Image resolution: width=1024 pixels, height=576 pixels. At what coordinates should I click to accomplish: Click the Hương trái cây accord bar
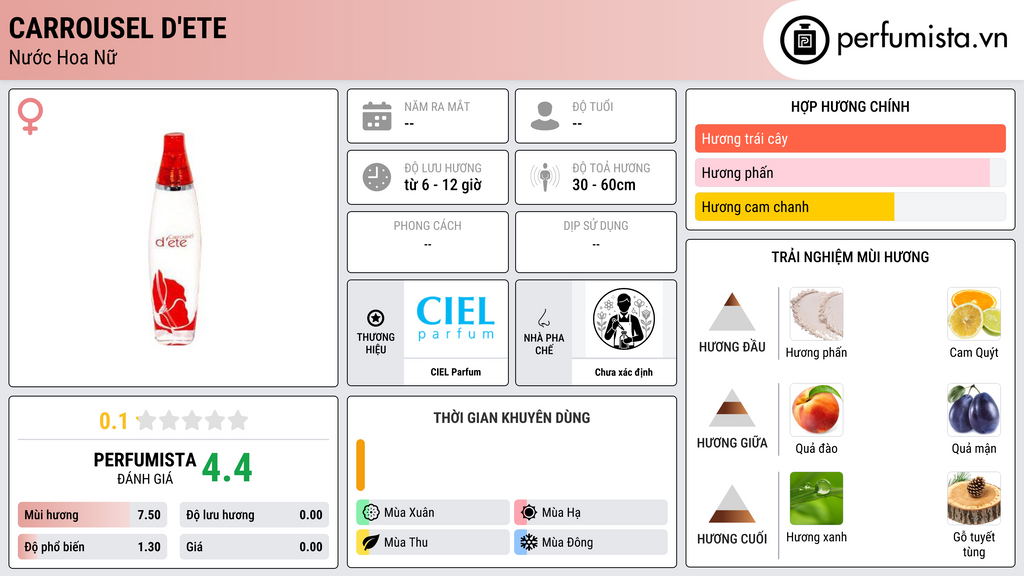850,138
